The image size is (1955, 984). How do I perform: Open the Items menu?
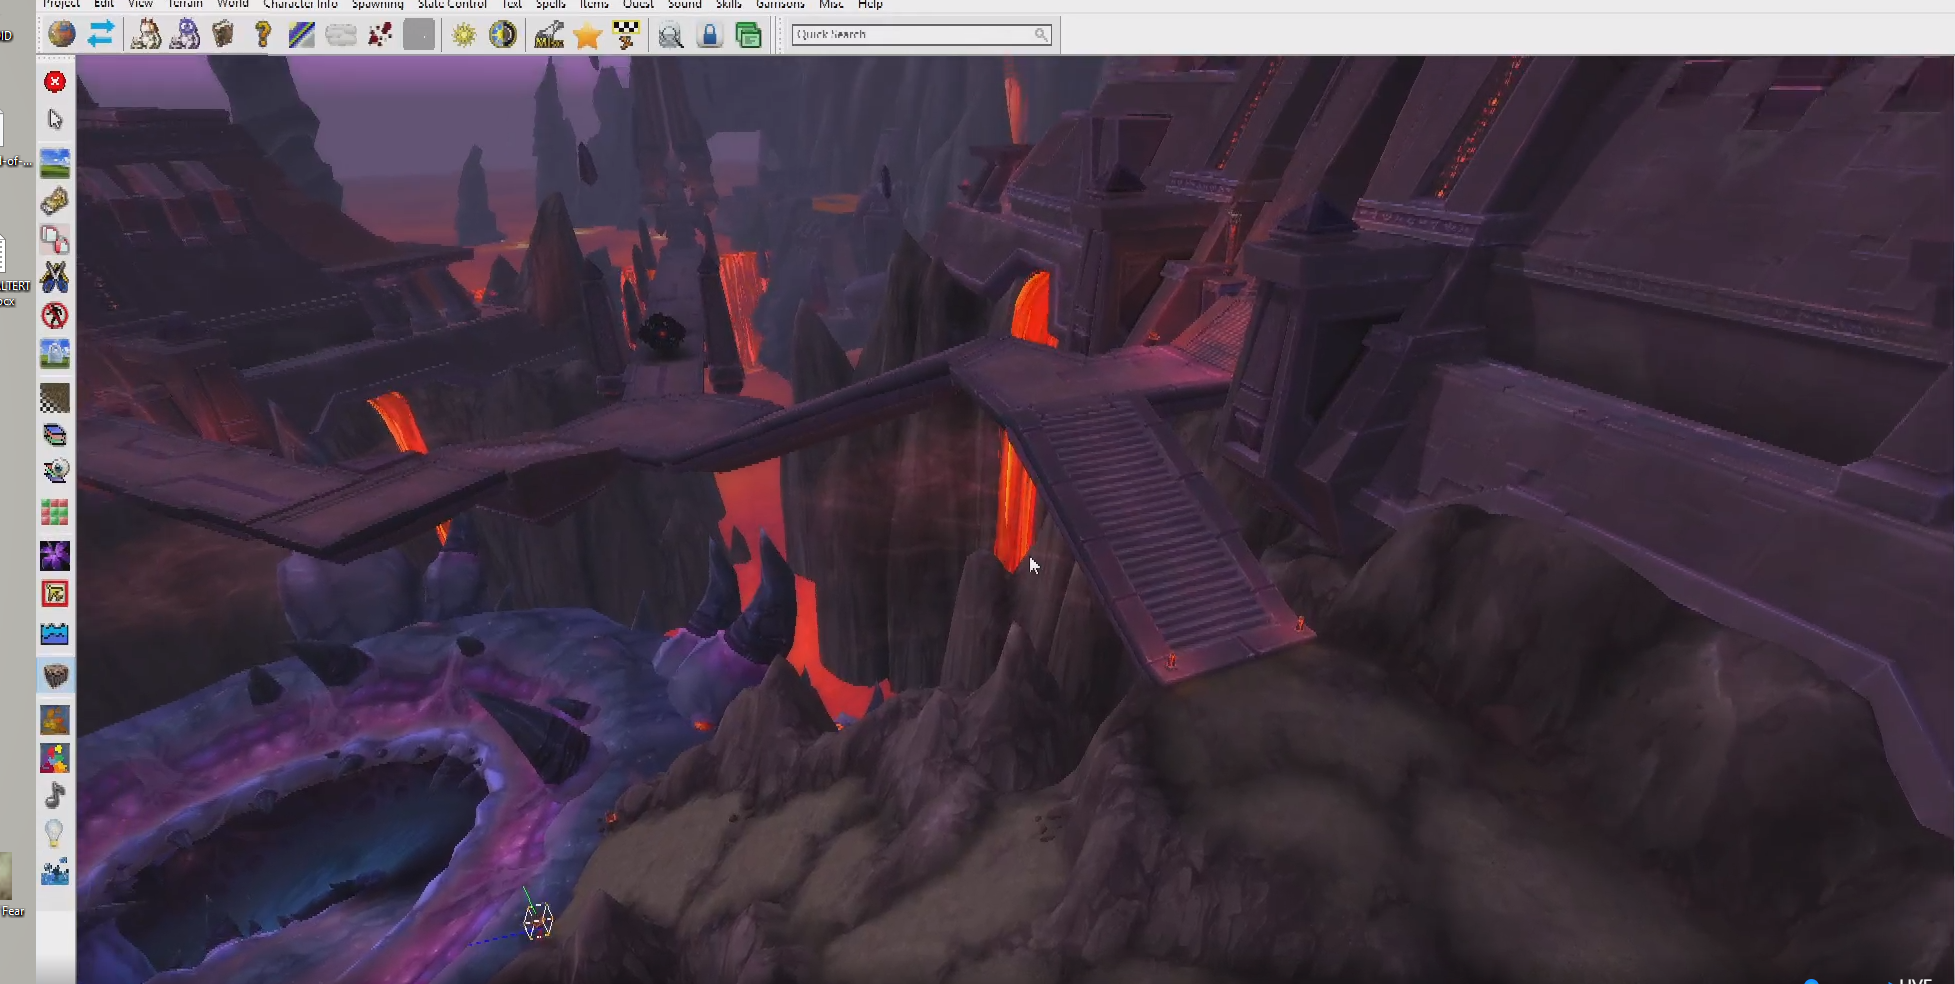pos(594,4)
